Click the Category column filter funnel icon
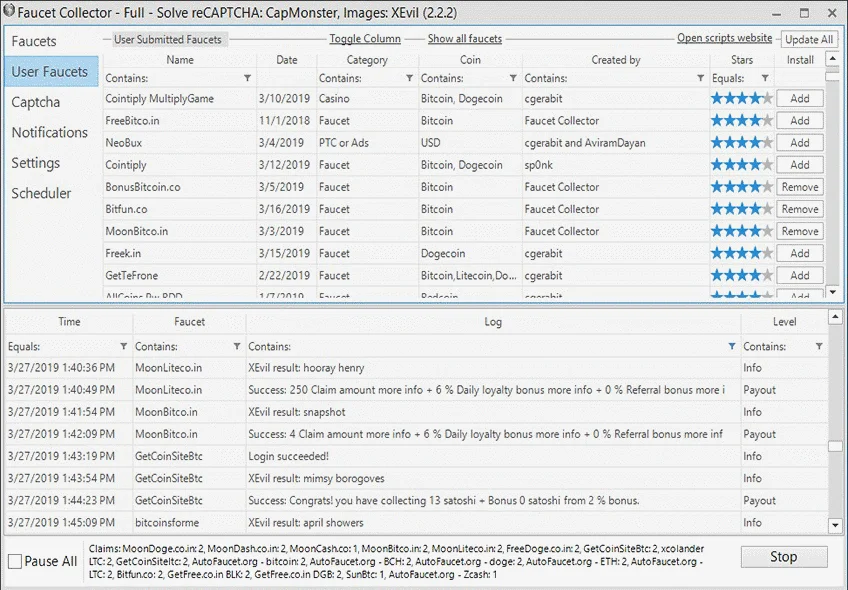This screenshot has width=848, height=590. pos(409,78)
